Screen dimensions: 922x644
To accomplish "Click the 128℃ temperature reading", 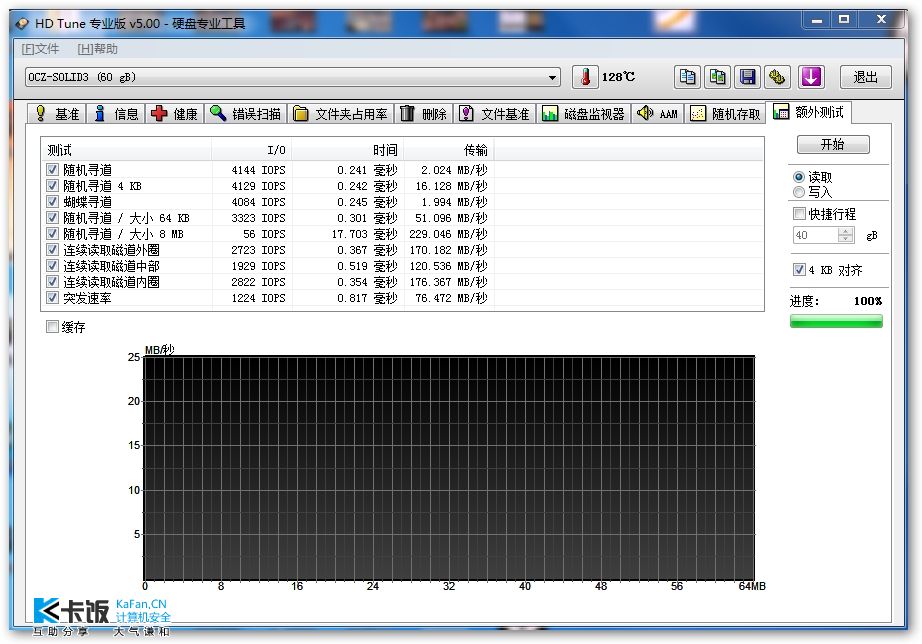I will coord(619,77).
